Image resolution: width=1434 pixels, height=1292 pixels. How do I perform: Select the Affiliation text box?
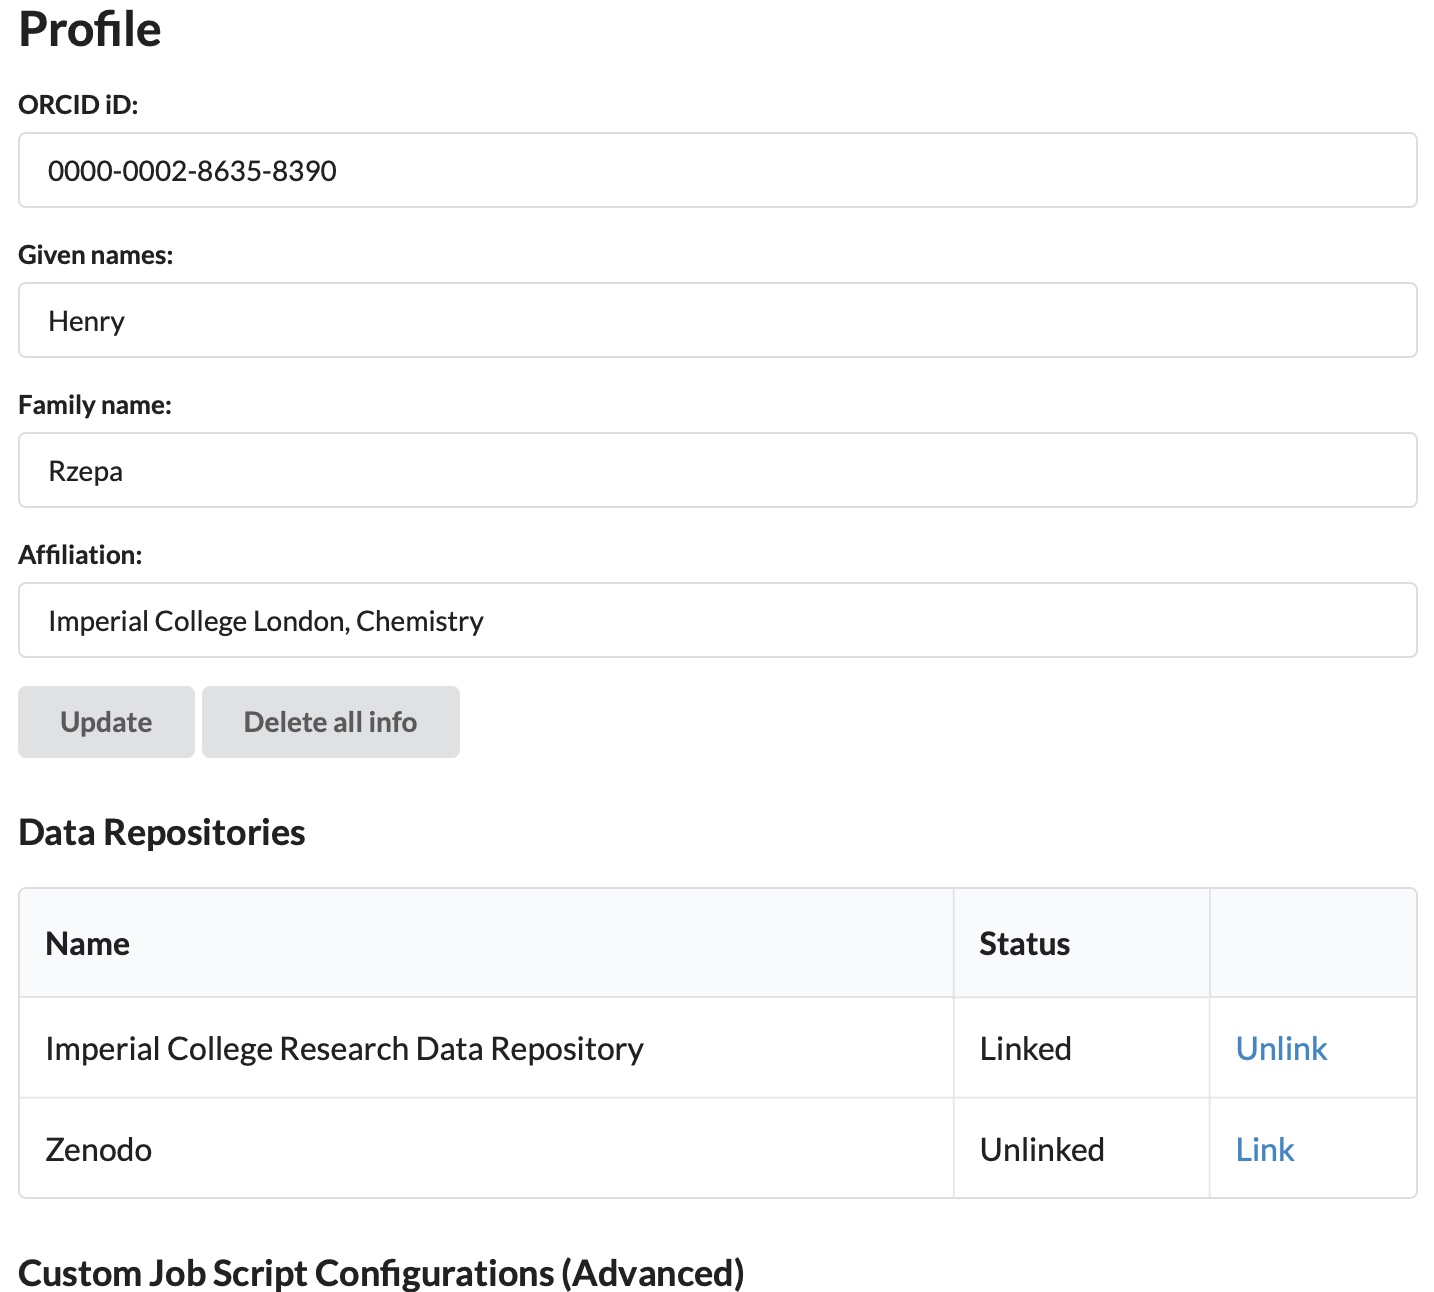coord(717,620)
